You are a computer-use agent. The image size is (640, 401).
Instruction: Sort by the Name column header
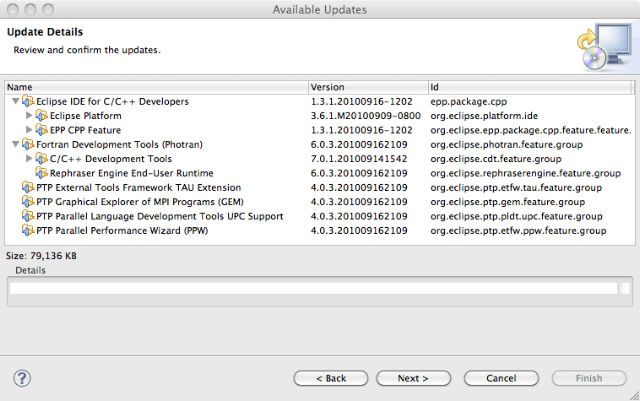point(156,87)
